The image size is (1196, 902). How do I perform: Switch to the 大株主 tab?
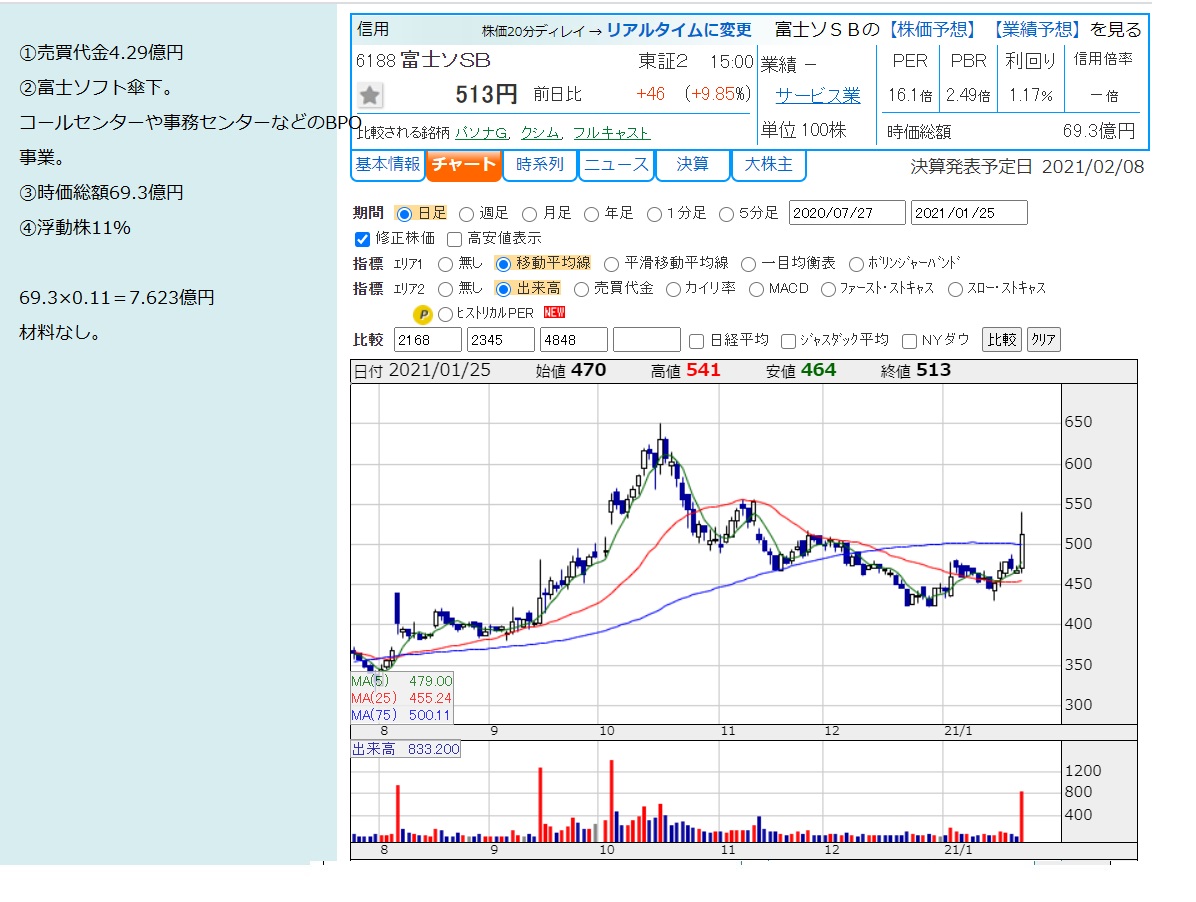769,165
